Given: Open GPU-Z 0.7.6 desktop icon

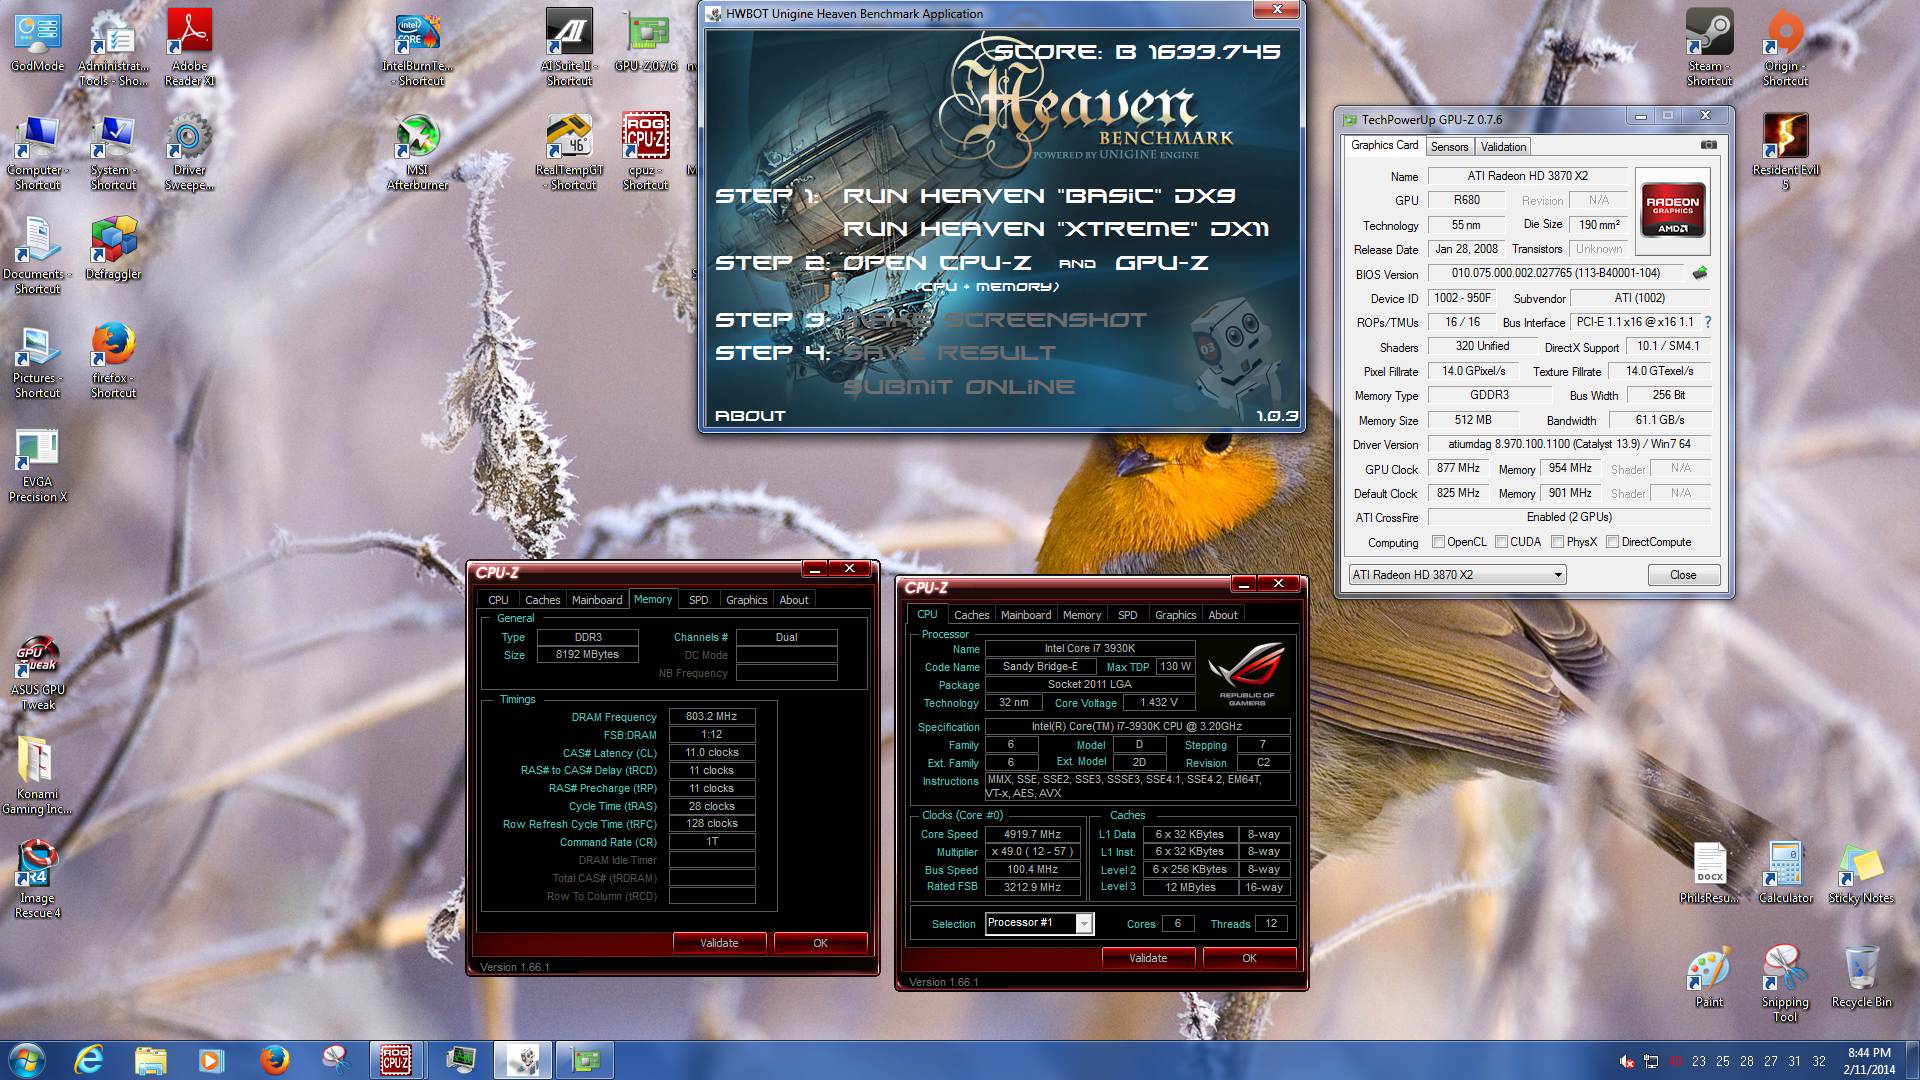Looking at the screenshot, I should (x=646, y=42).
